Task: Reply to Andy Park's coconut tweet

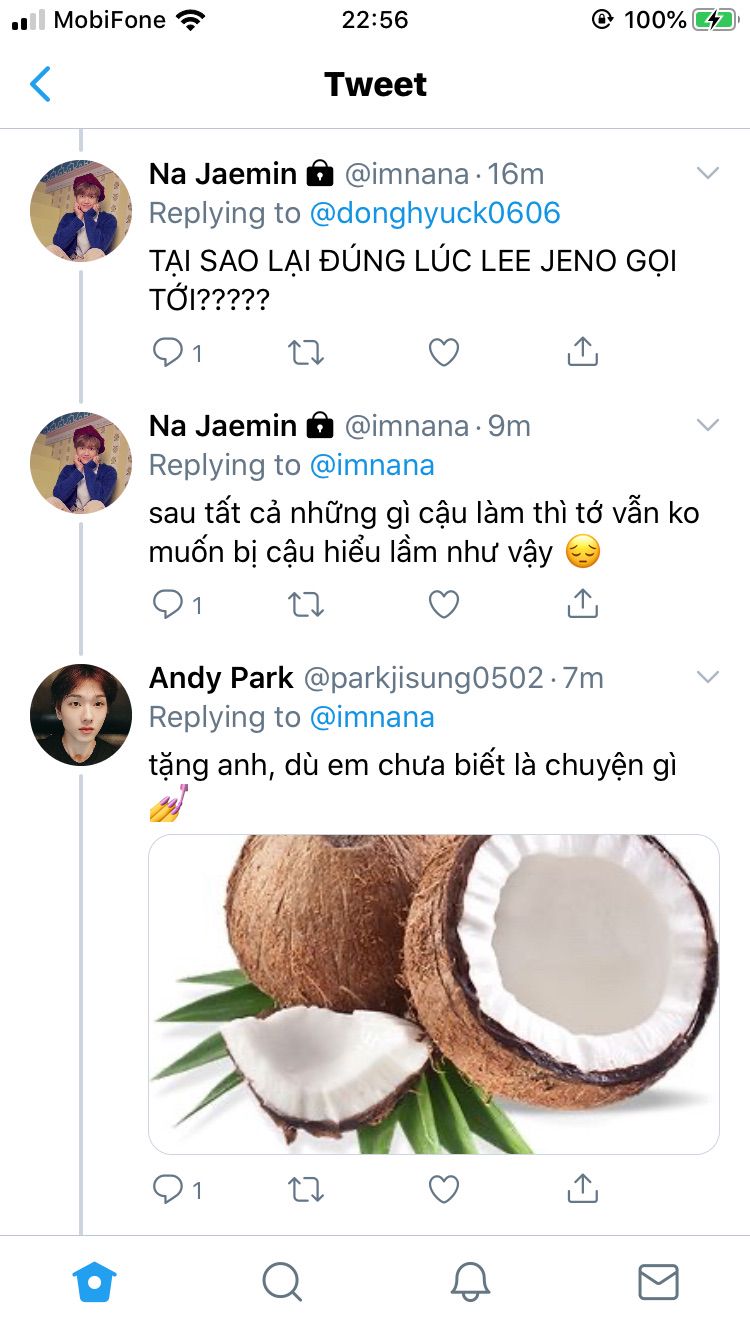Action: click(168, 1189)
